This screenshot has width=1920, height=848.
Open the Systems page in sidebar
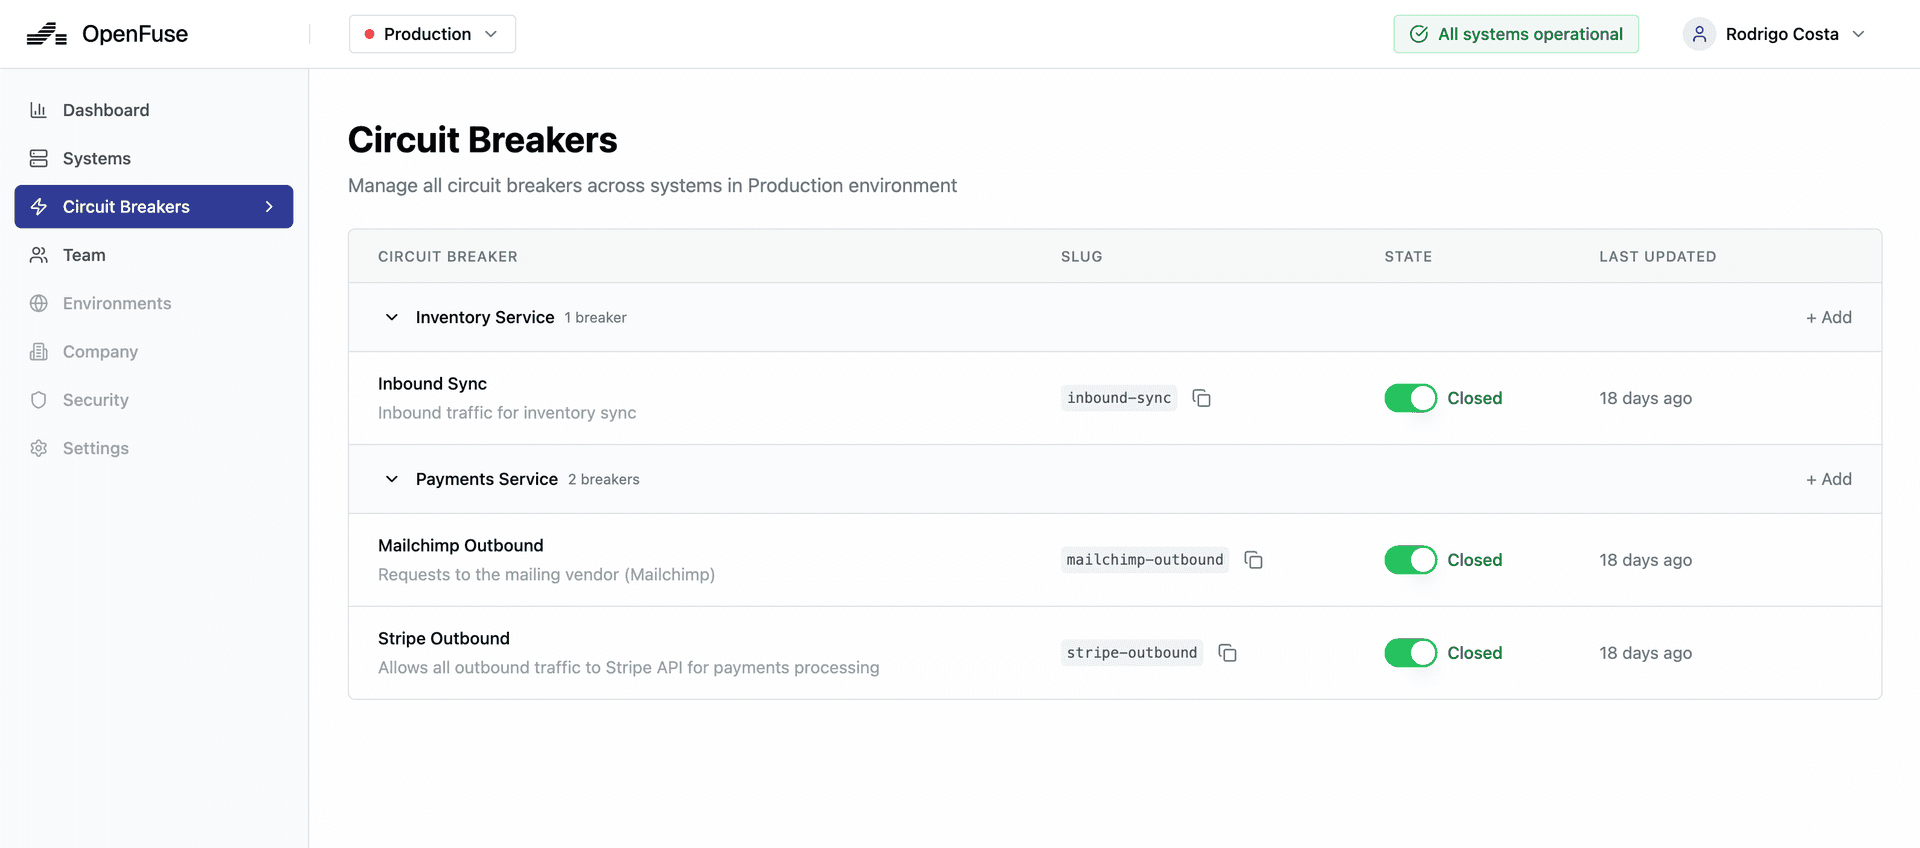point(97,158)
